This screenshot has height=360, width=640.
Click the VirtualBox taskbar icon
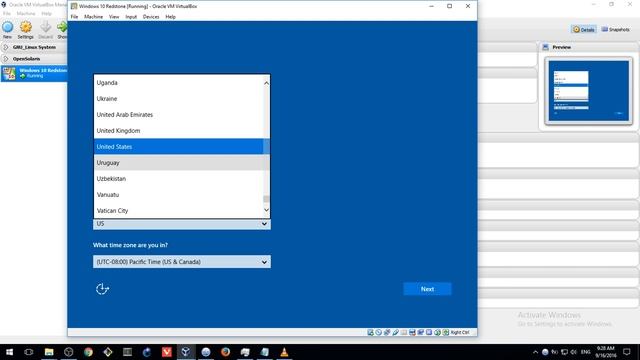point(186,352)
